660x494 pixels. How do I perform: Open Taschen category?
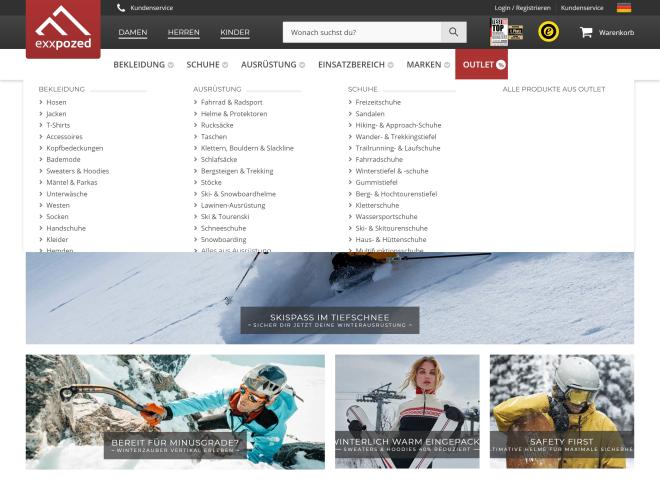pyautogui.click(x=214, y=136)
